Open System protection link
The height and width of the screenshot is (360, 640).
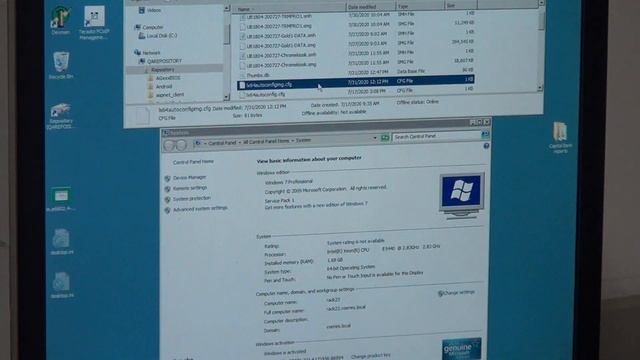pyautogui.click(x=192, y=198)
